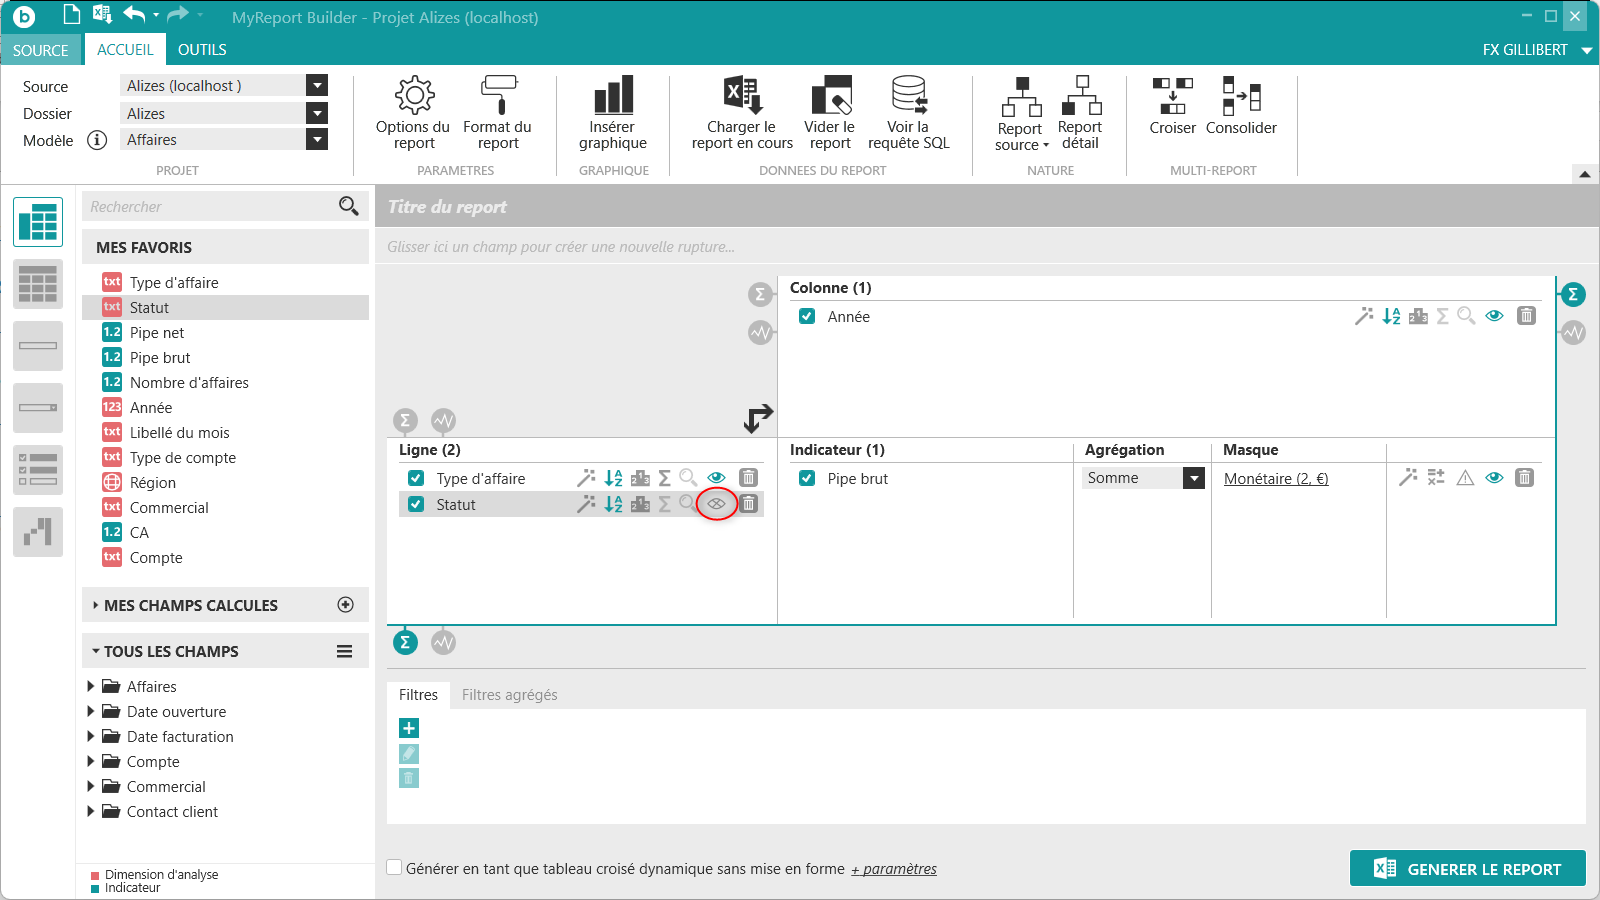Open Options du report settings

point(413,112)
